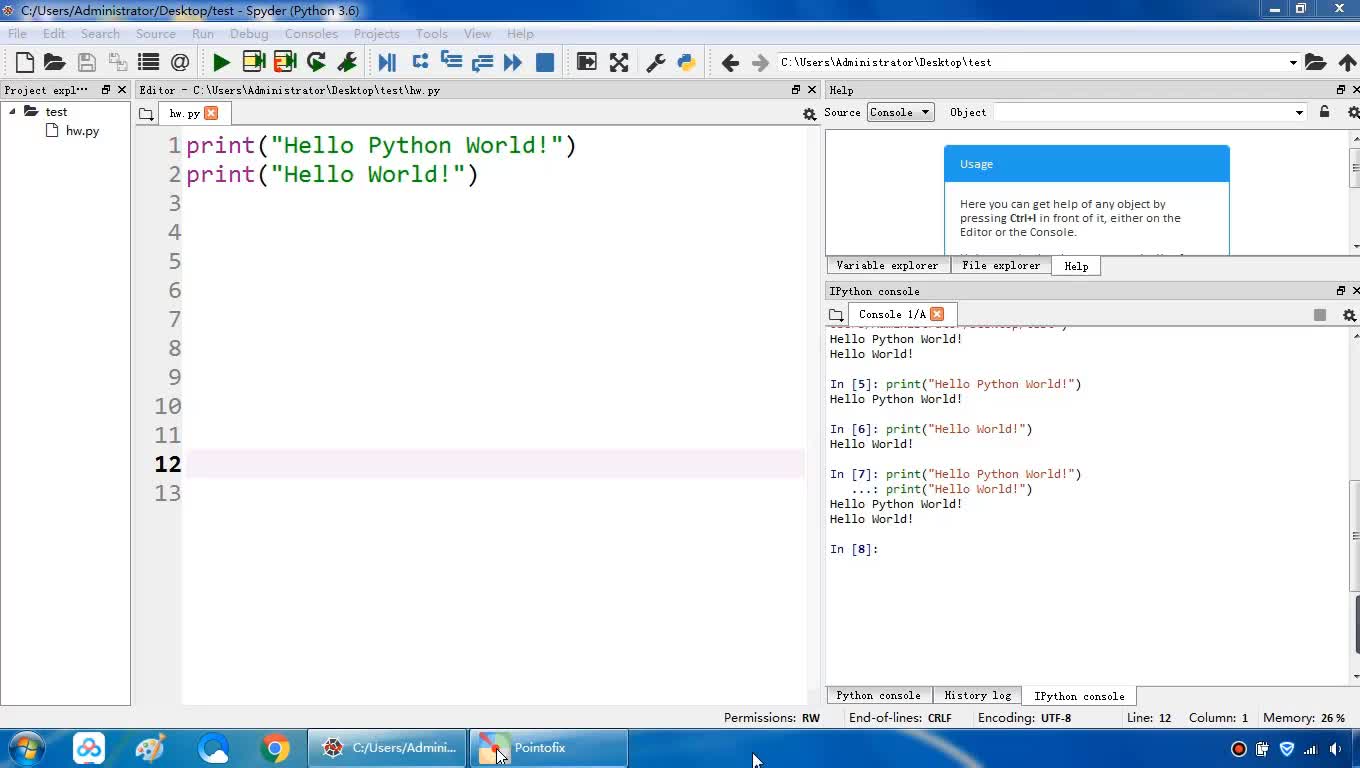Open Chrome from the Windows taskbar
The height and width of the screenshot is (768, 1360).
pos(275,748)
